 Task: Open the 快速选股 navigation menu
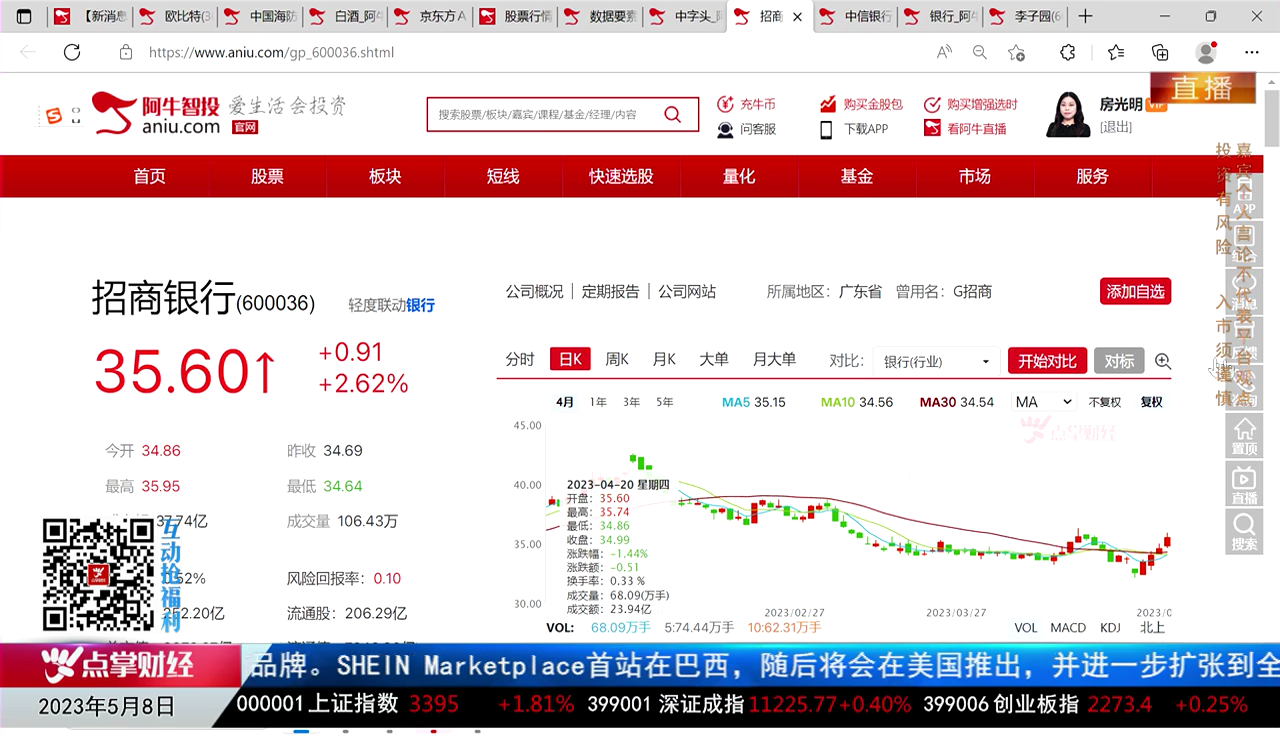pyautogui.click(x=621, y=176)
